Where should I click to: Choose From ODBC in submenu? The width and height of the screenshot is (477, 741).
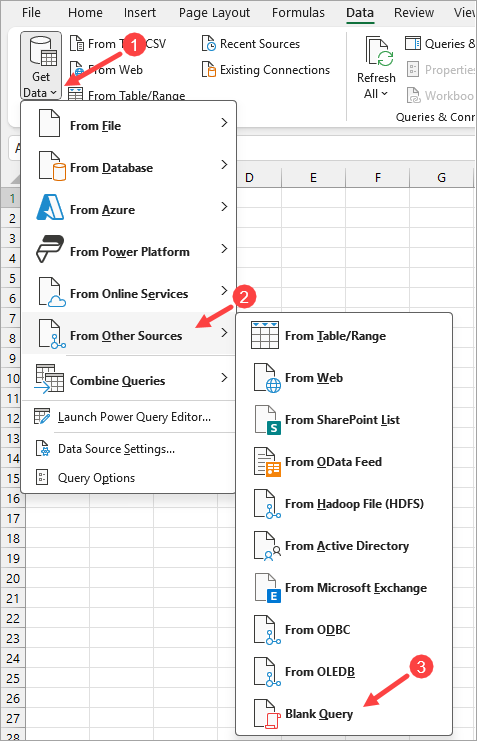tap(344, 629)
